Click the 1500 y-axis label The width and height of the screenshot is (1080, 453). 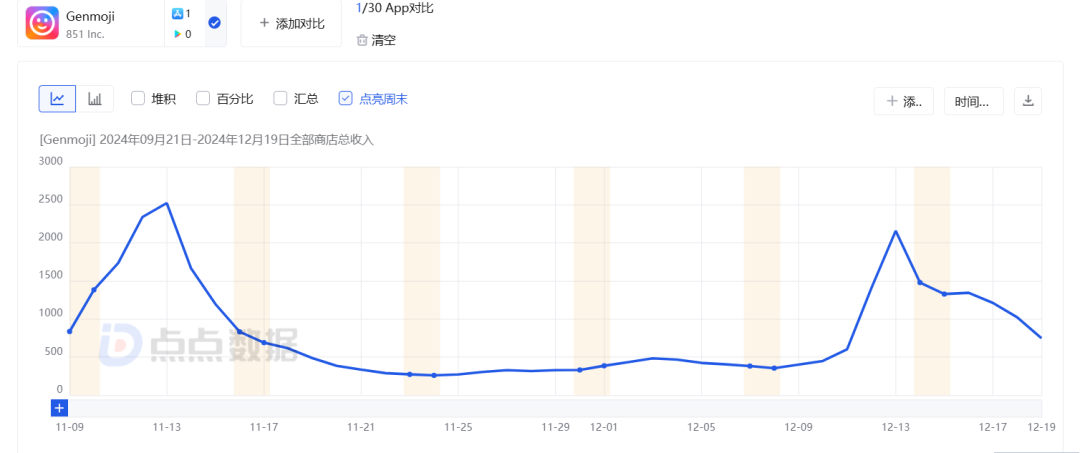(51, 275)
